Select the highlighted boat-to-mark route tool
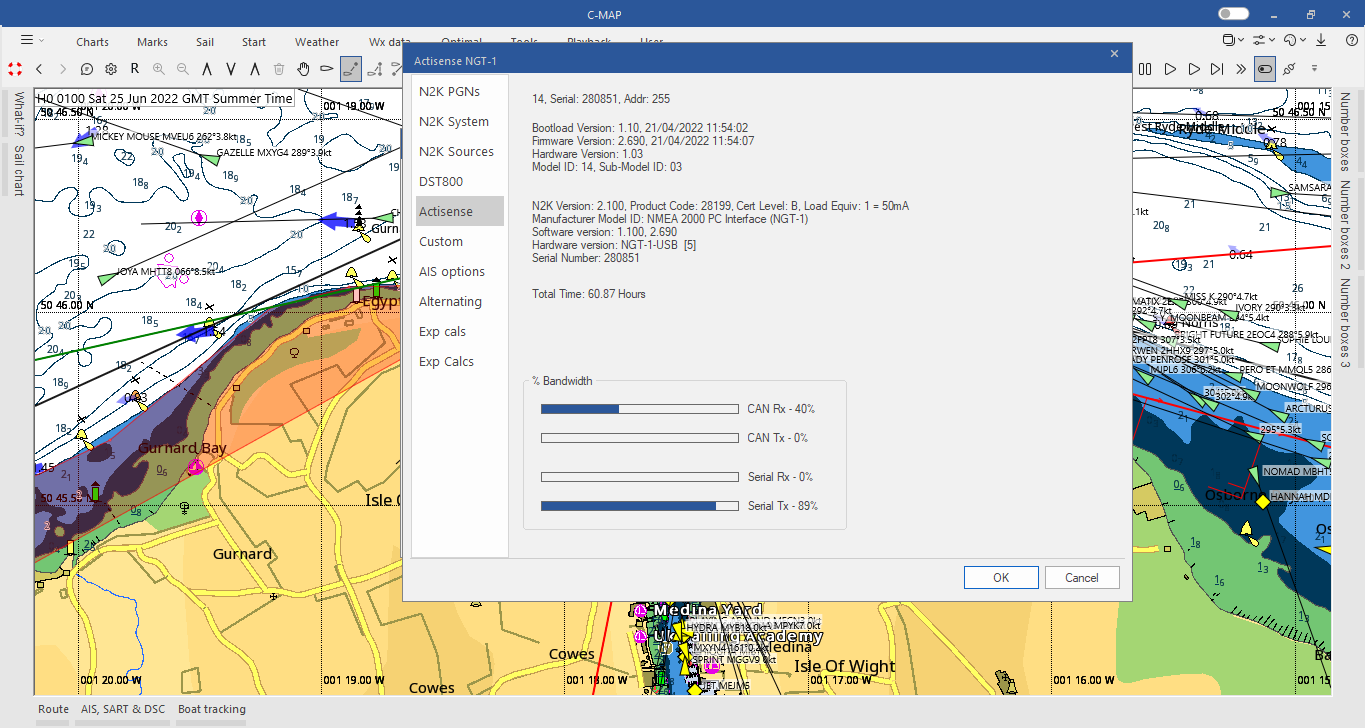Image resolution: width=1365 pixels, height=728 pixels. click(351, 69)
